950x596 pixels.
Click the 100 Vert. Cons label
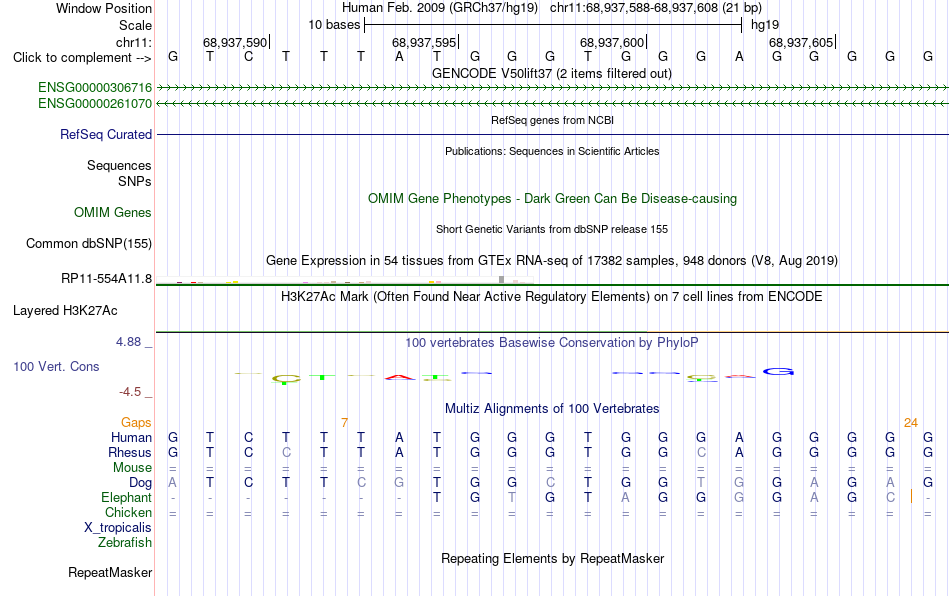click(x=56, y=366)
